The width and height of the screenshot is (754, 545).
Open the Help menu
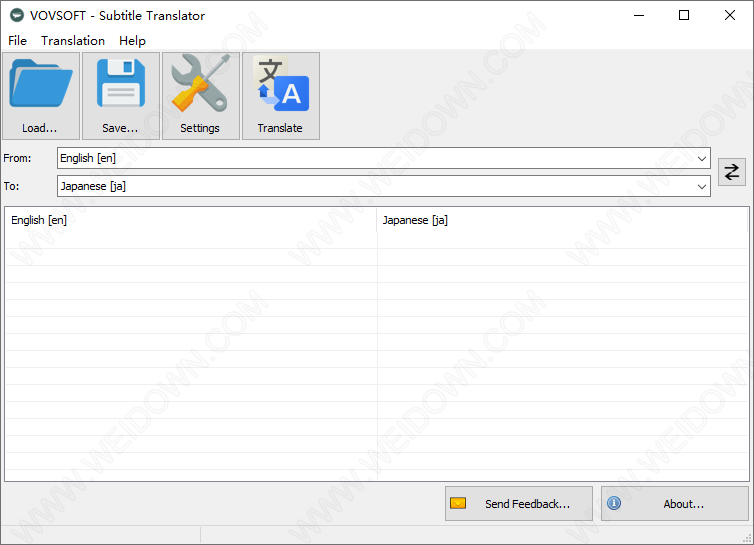coord(132,41)
